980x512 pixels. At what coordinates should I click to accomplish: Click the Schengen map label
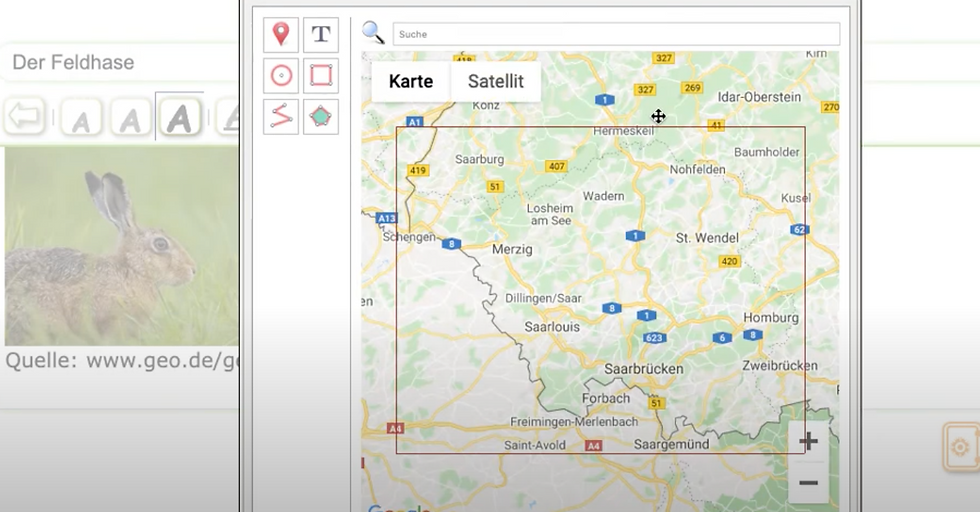(409, 237)
